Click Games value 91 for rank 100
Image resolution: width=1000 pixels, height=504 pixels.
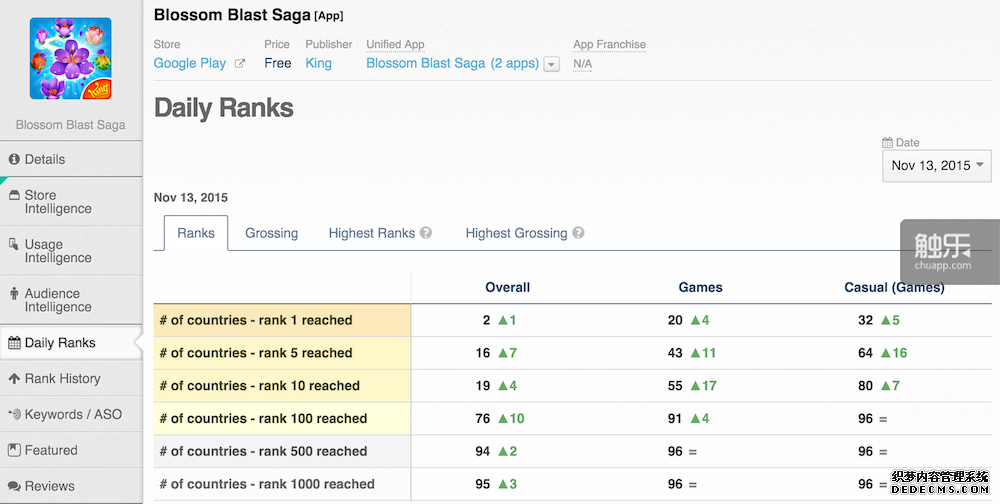pyautogui.click(x=675, y=419)
